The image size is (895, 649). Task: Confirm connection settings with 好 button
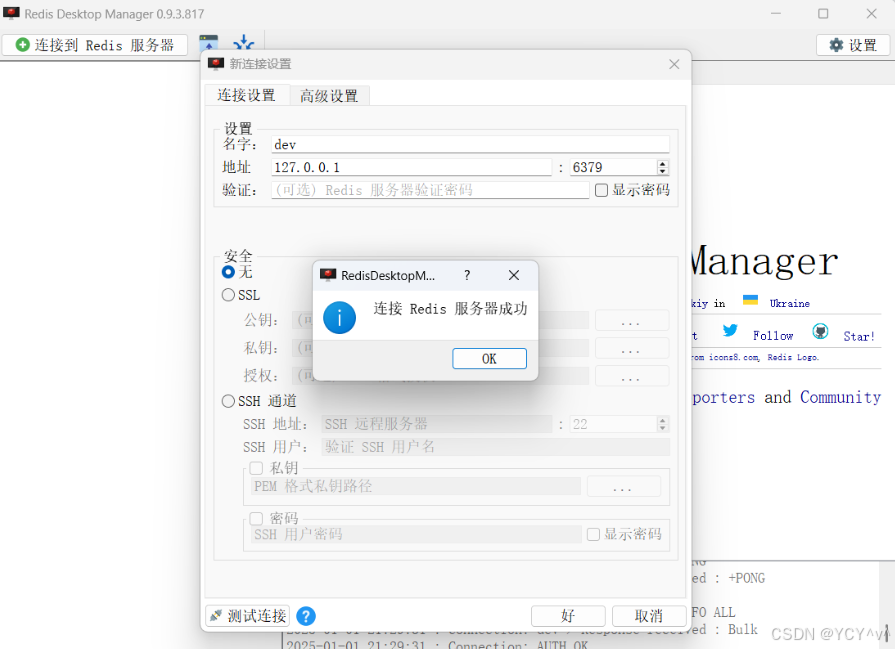point(568,616)
